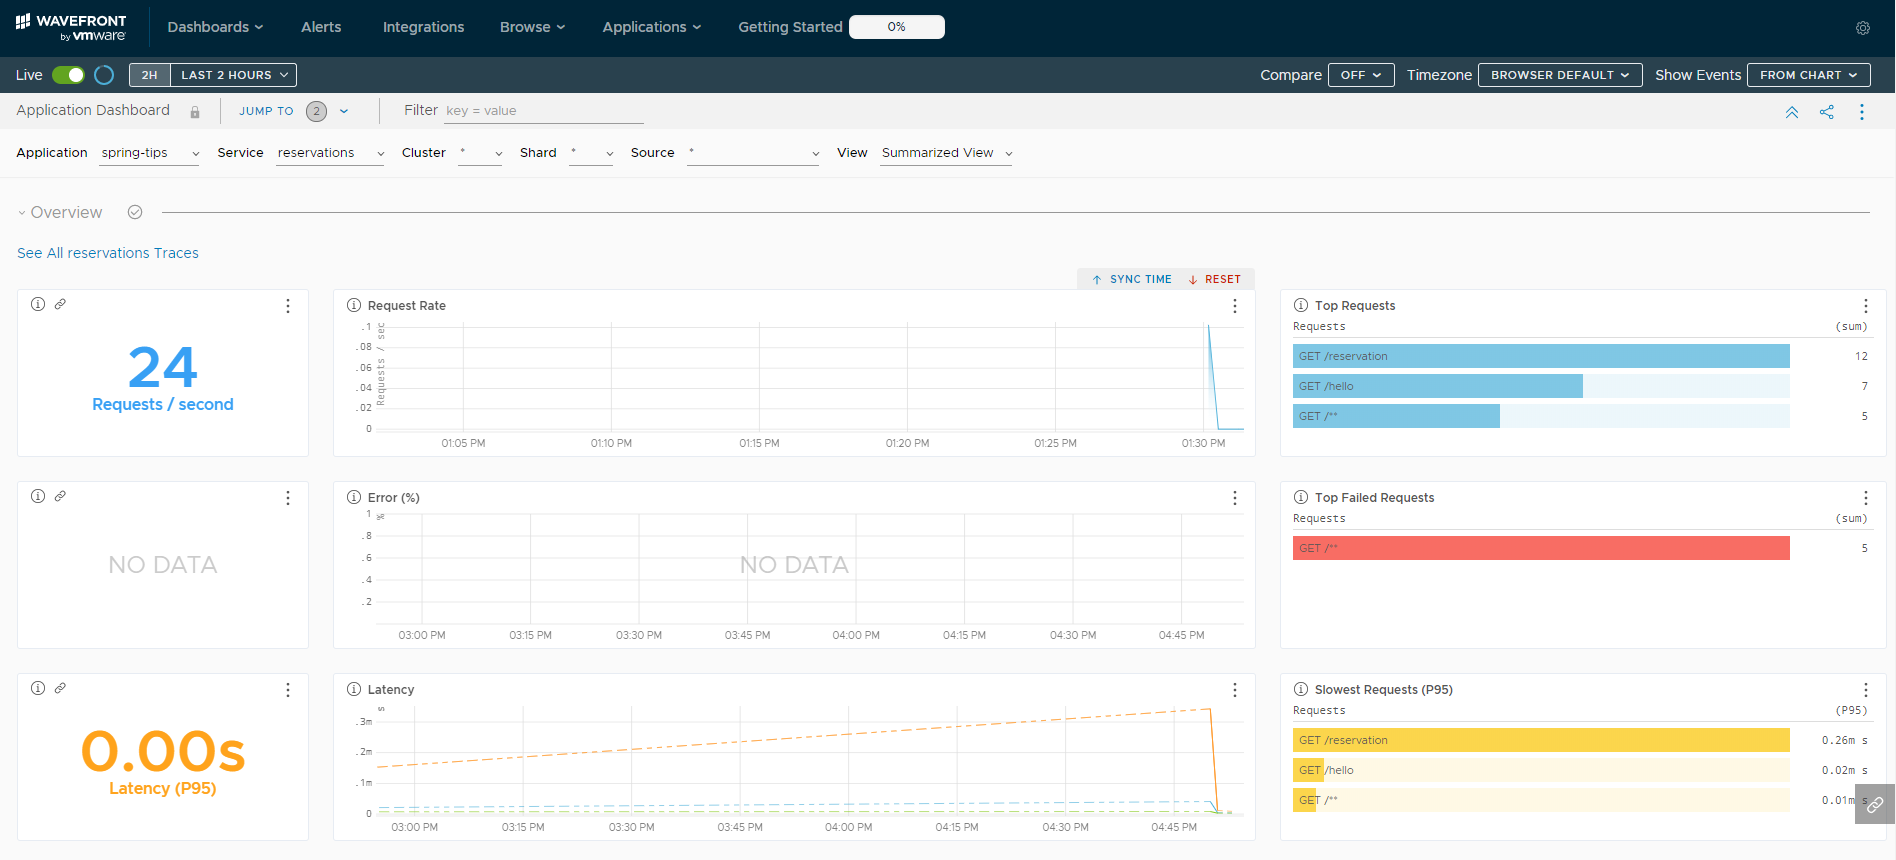Open Timezone Browser Default dropdown

pos(1560,75)
